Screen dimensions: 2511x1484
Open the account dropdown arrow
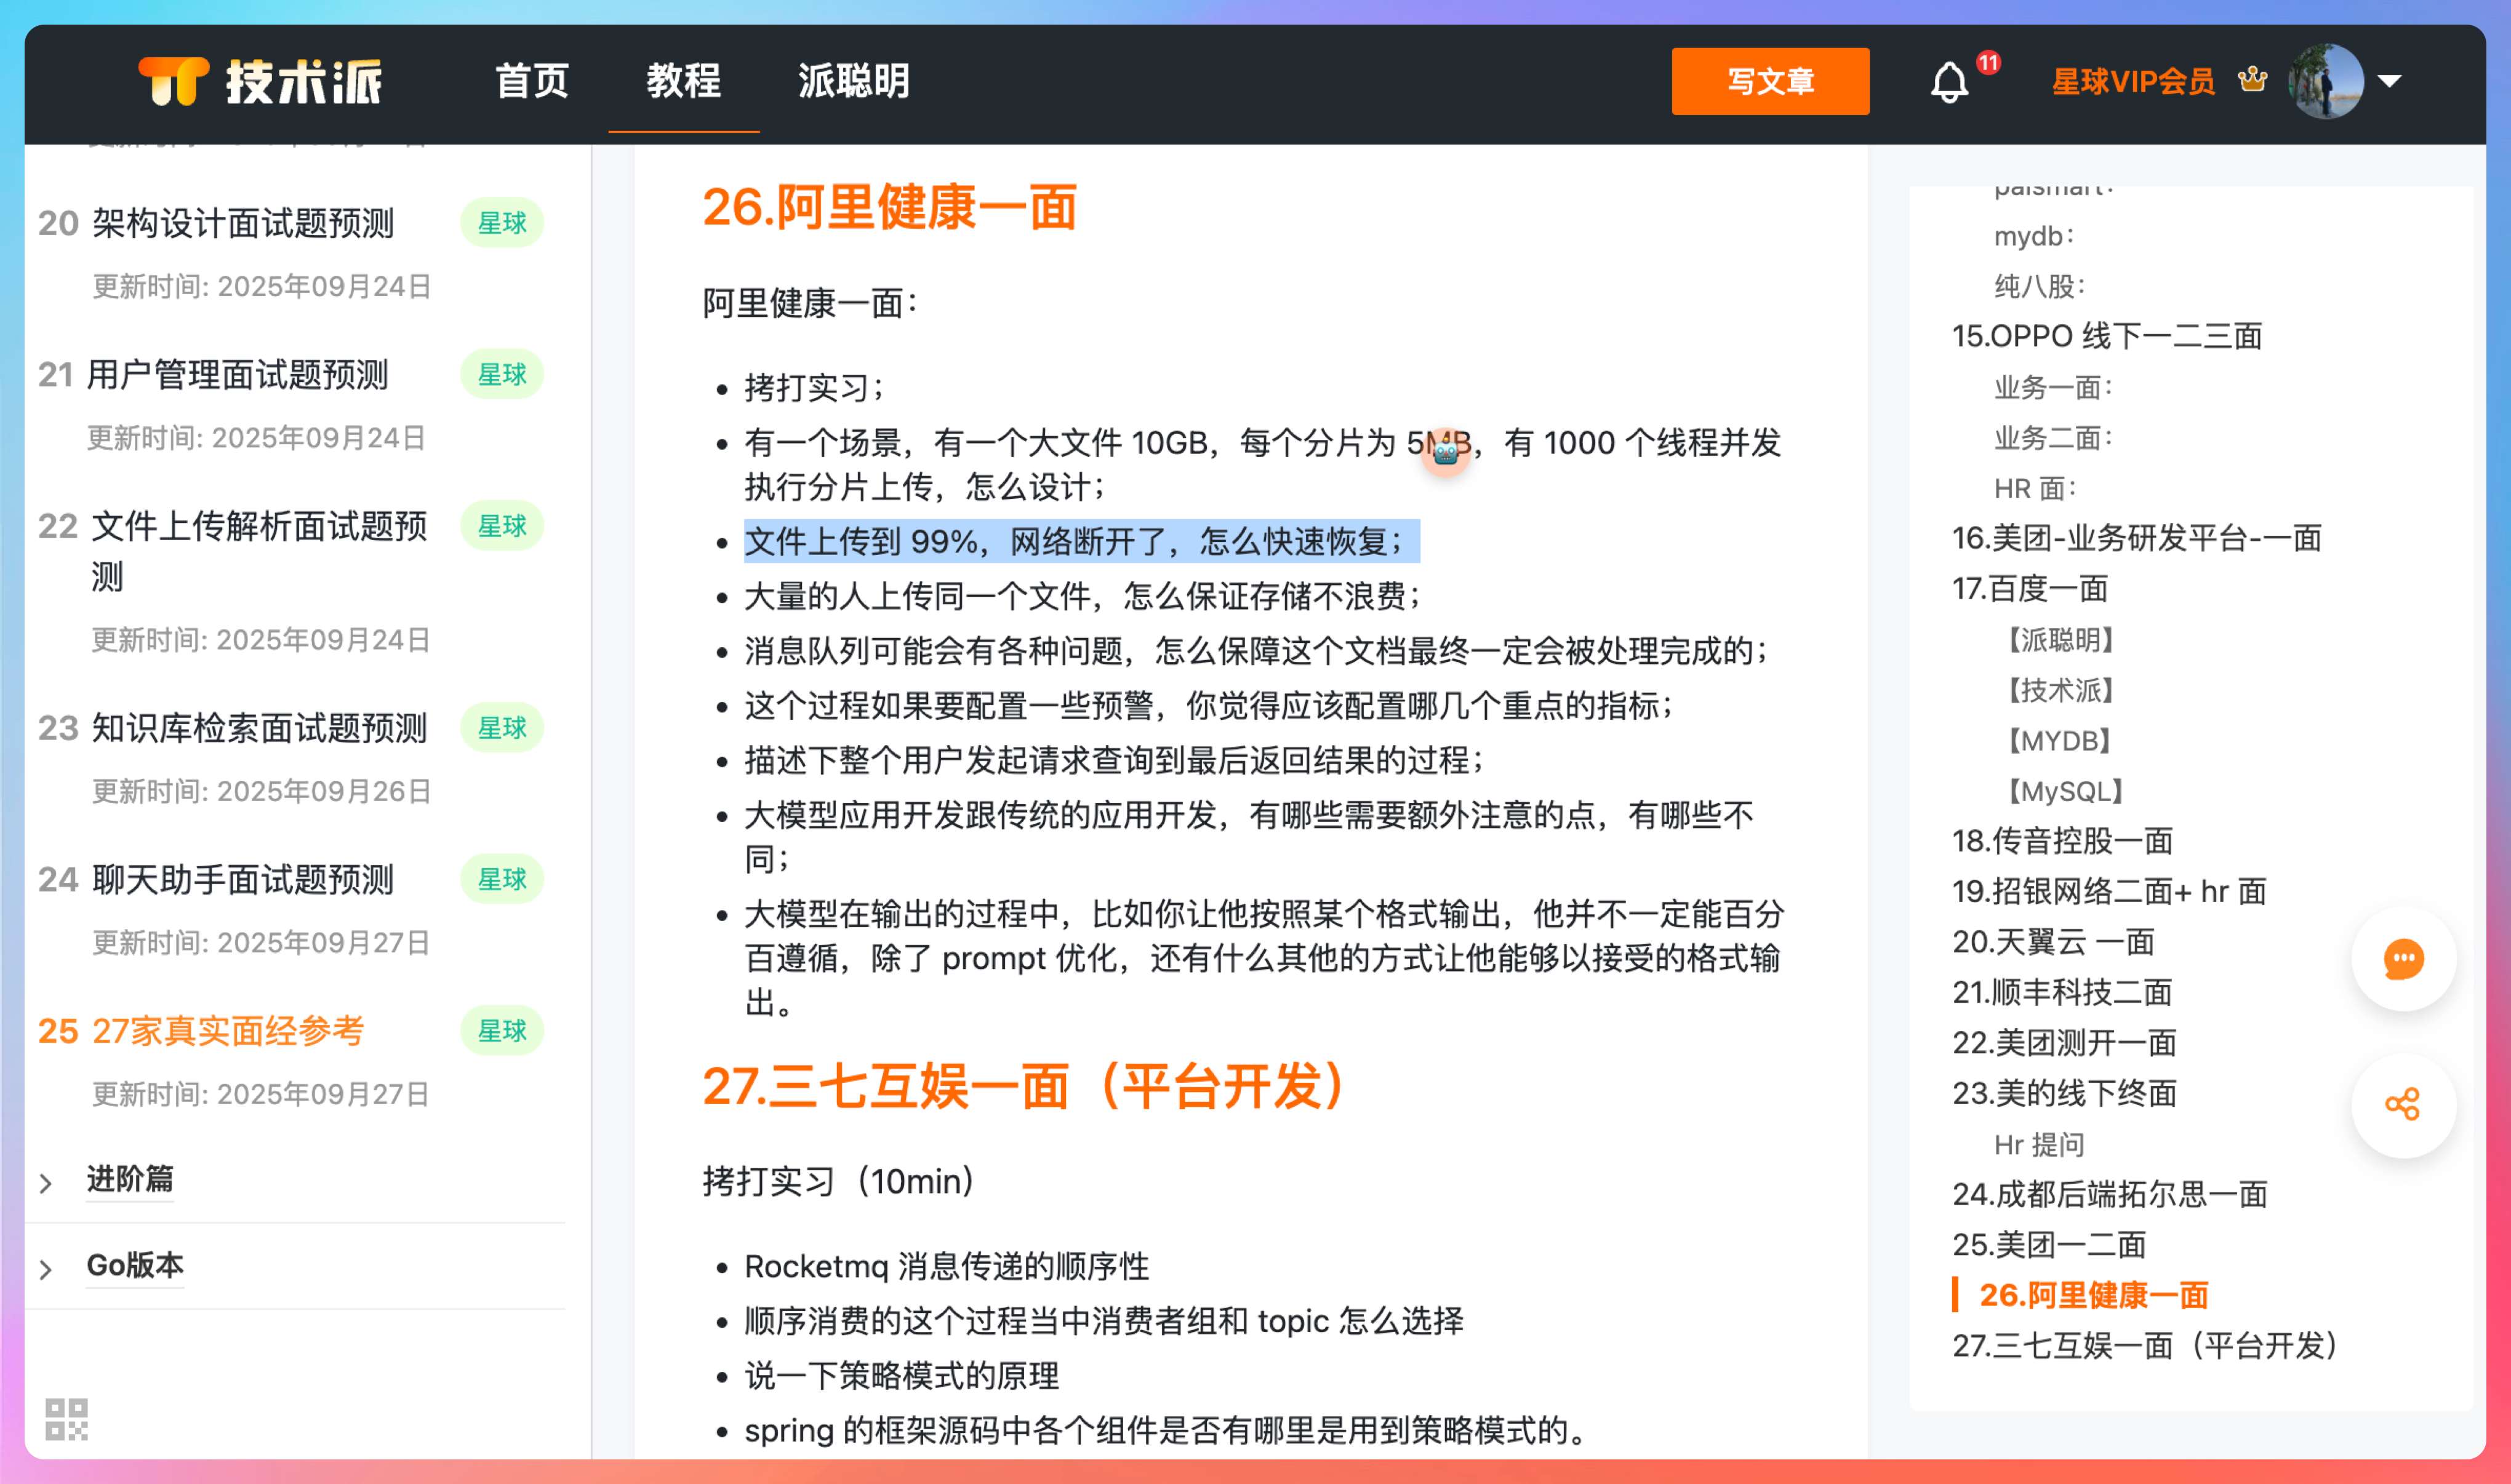2390,81
